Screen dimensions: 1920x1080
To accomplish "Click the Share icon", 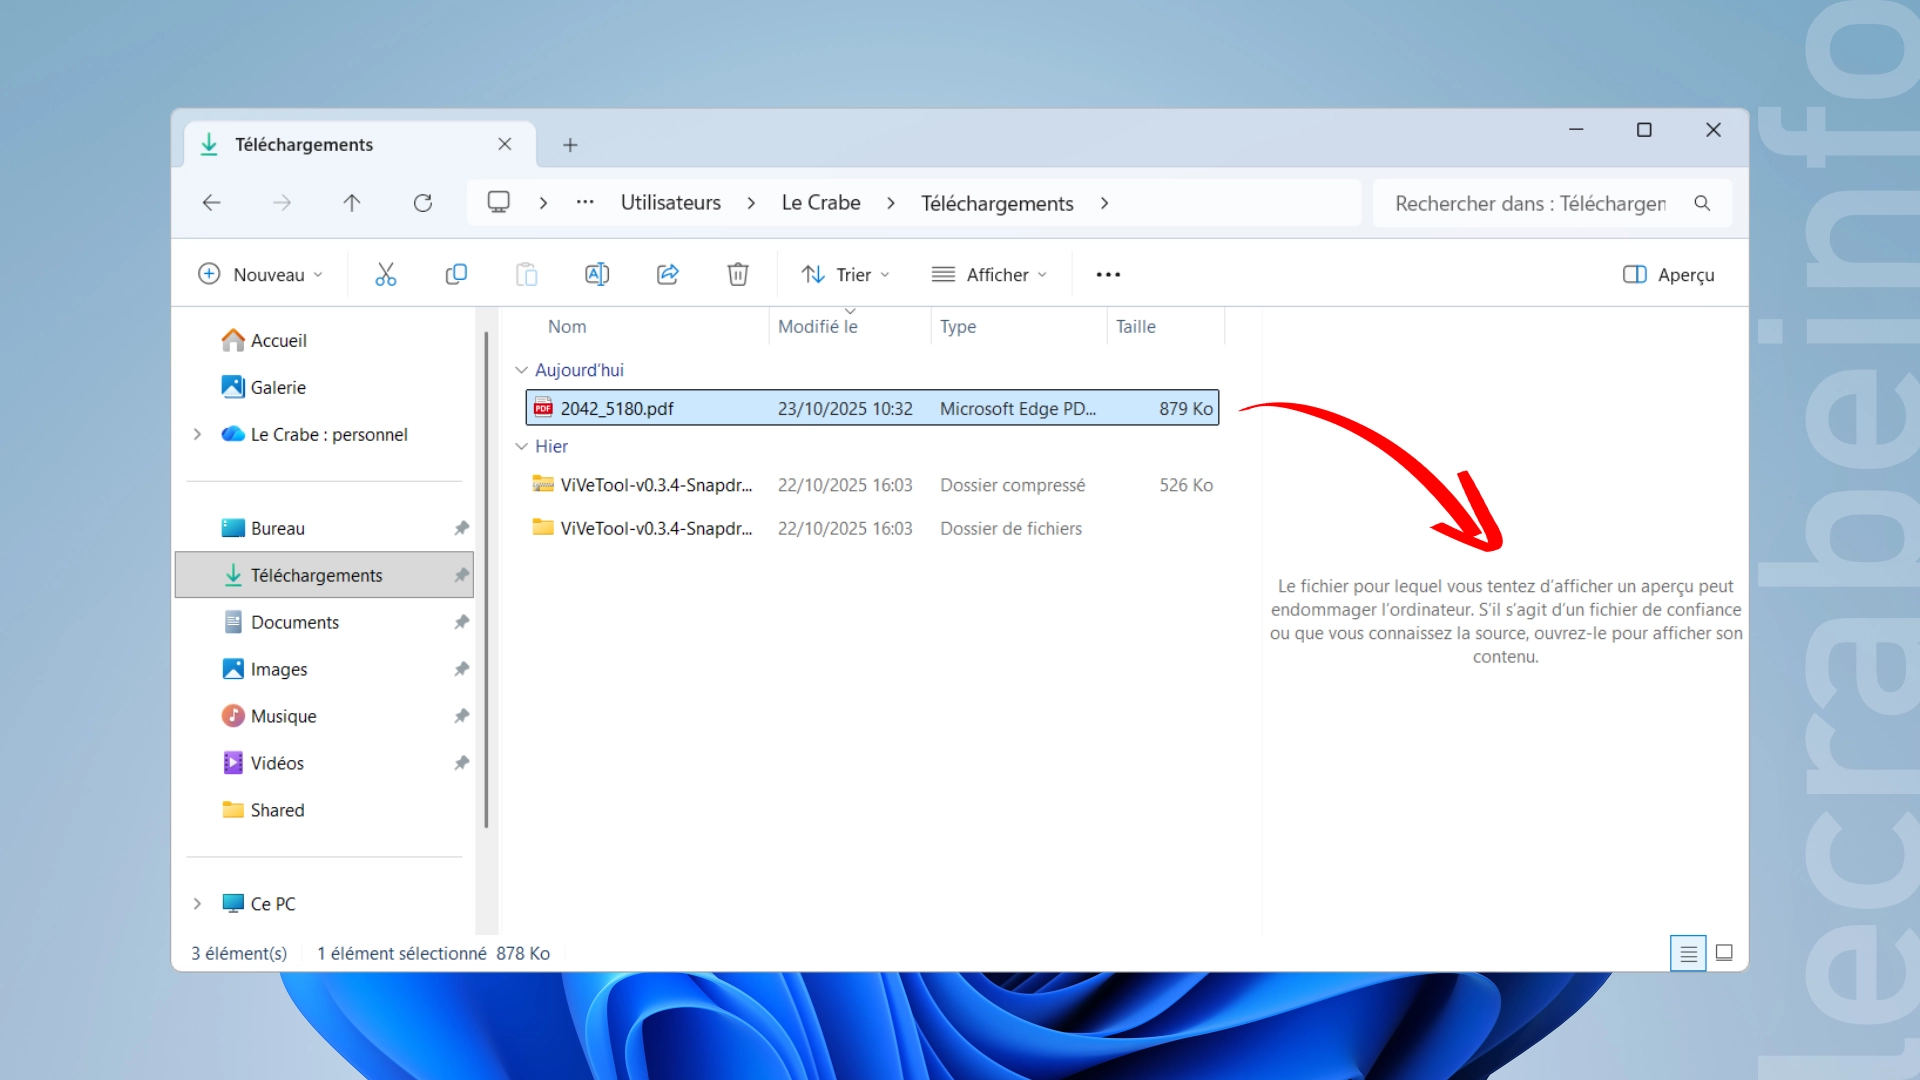I will (x=668, y=274).
